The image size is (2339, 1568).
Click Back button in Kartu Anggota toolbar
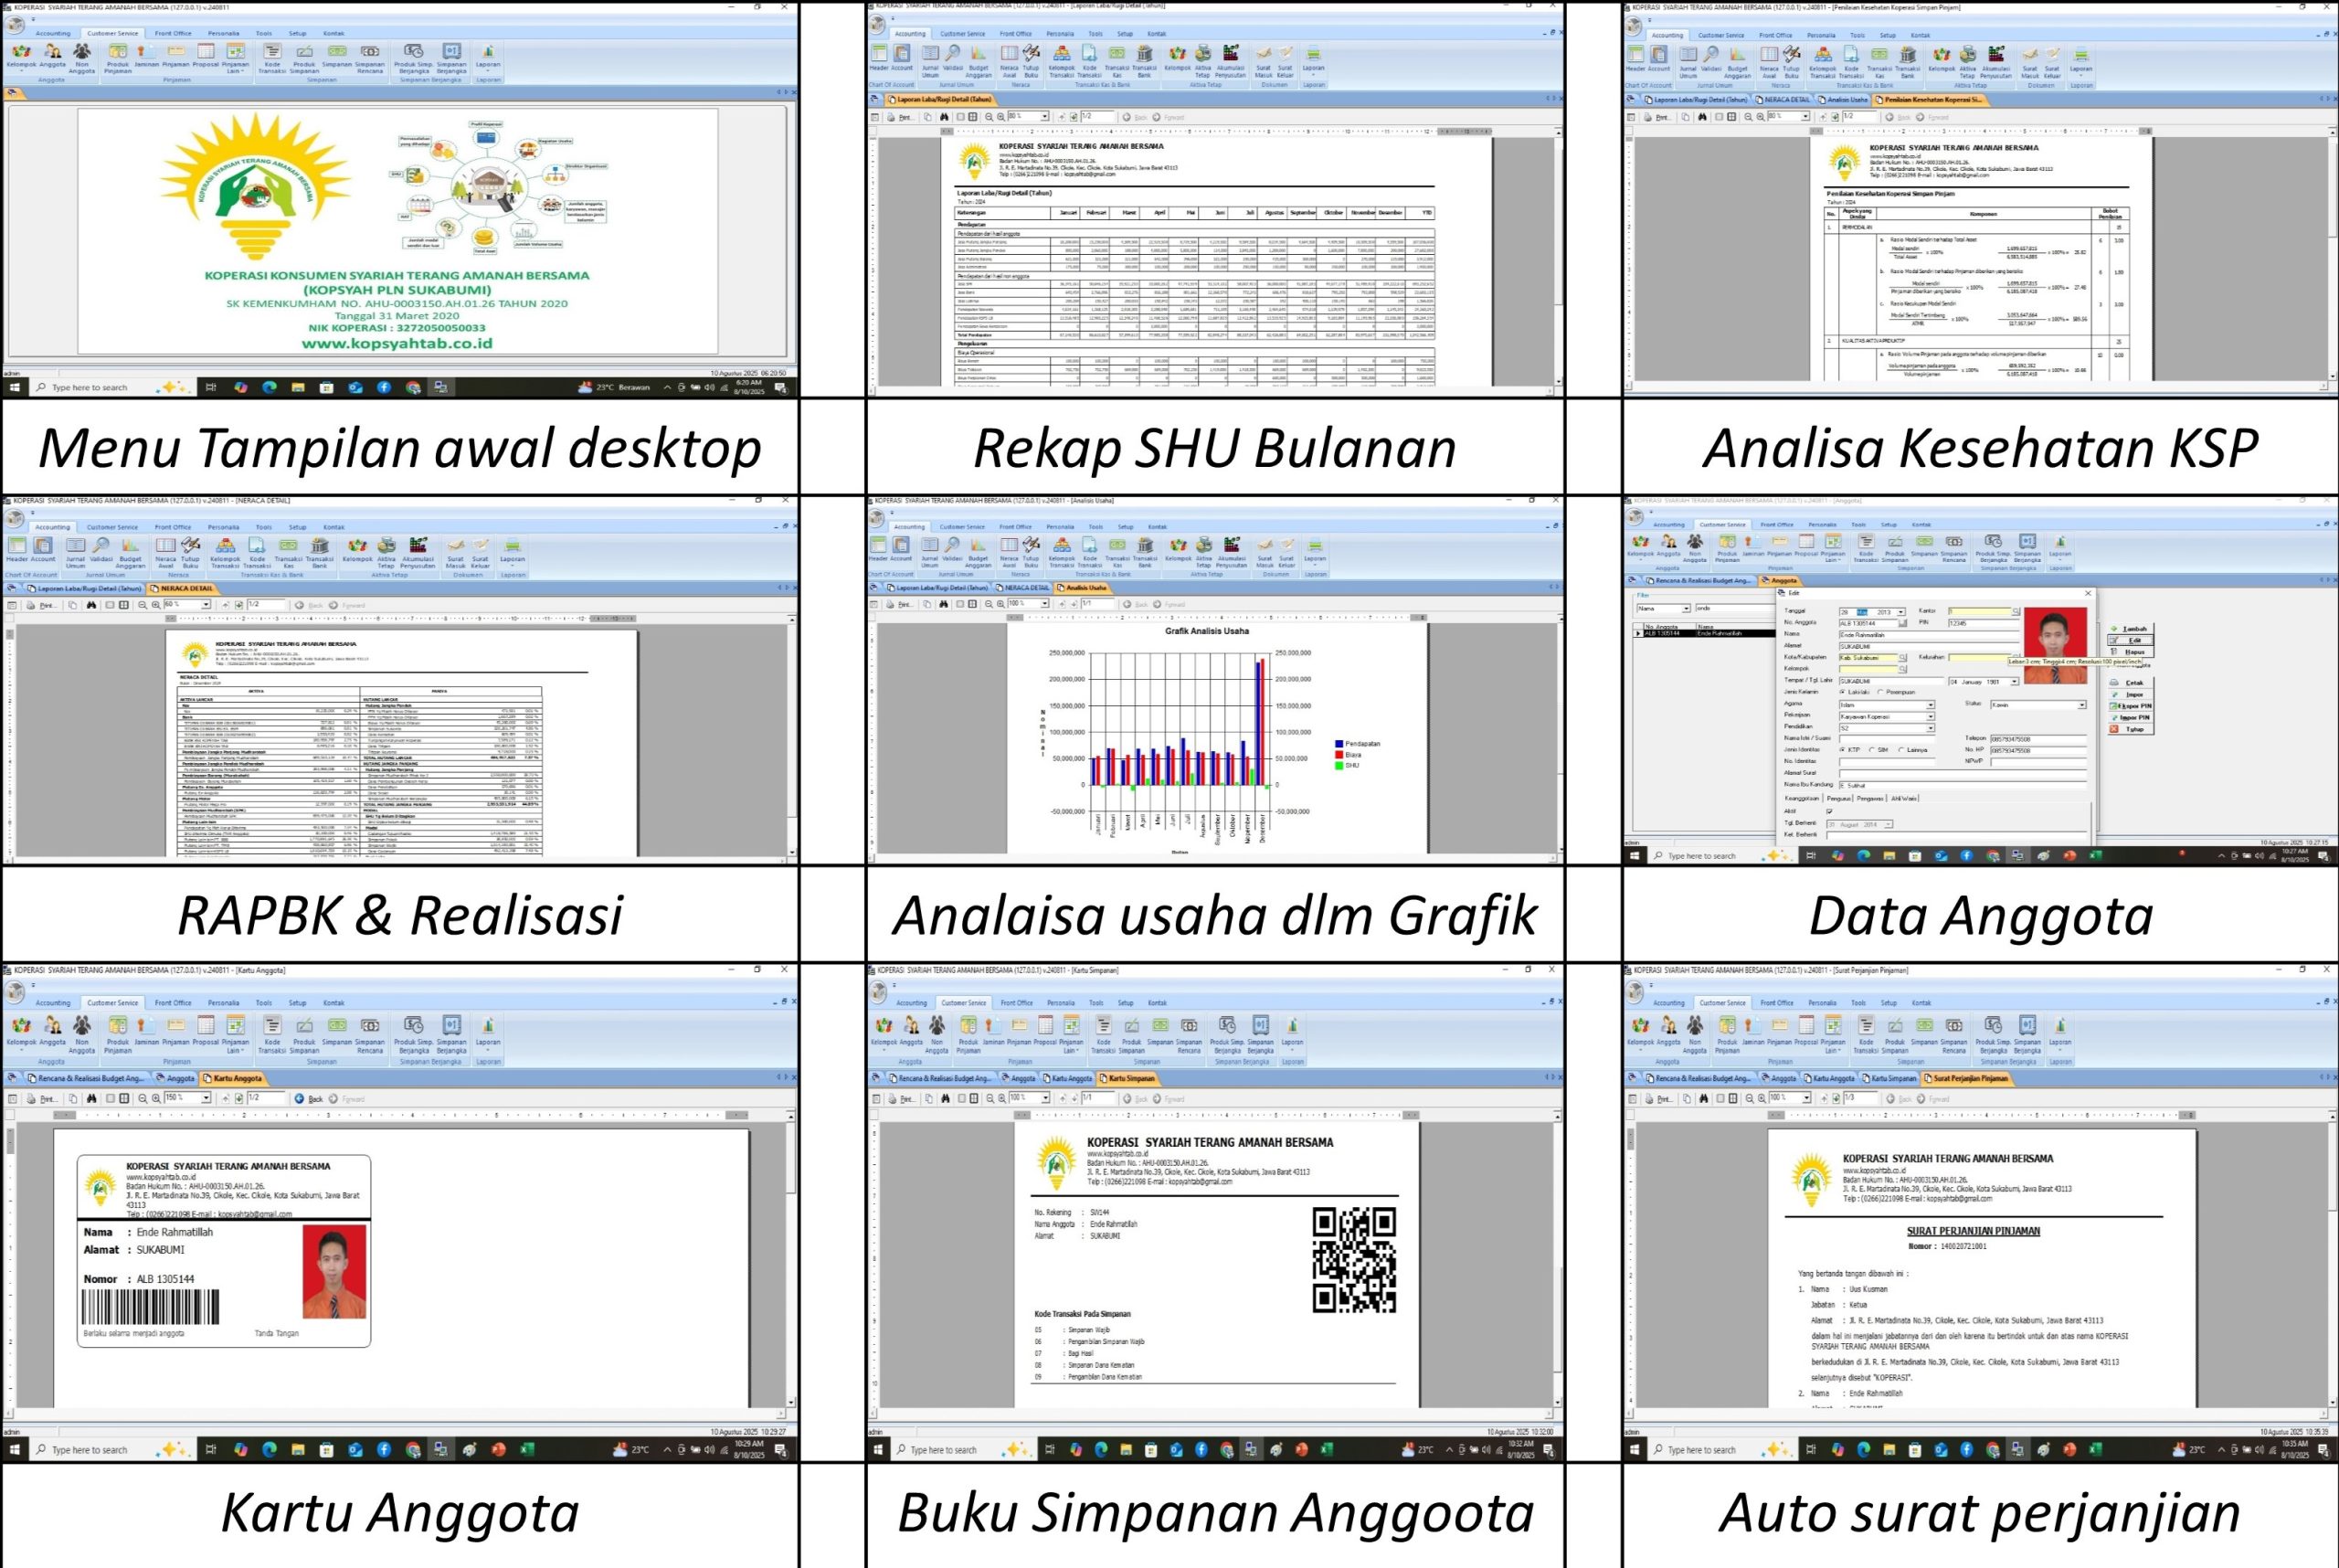309,1098
